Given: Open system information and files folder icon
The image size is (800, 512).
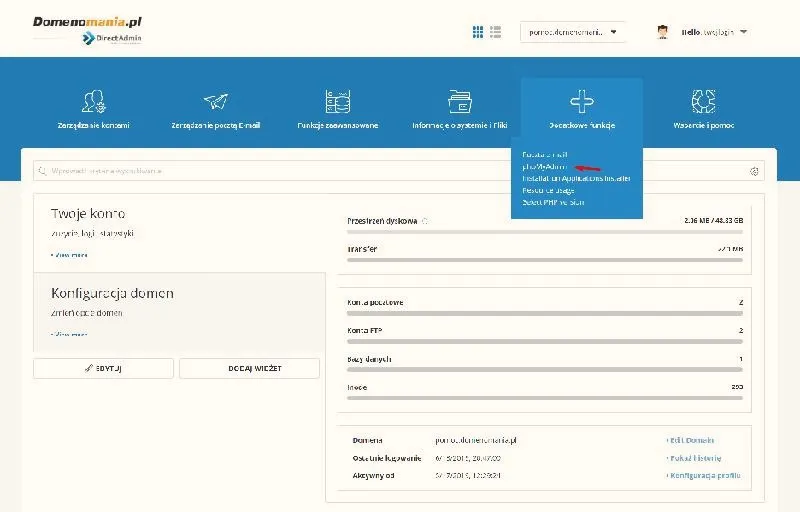Looking at the screenshot, I should pyautogui.click(x=460, y=101).
